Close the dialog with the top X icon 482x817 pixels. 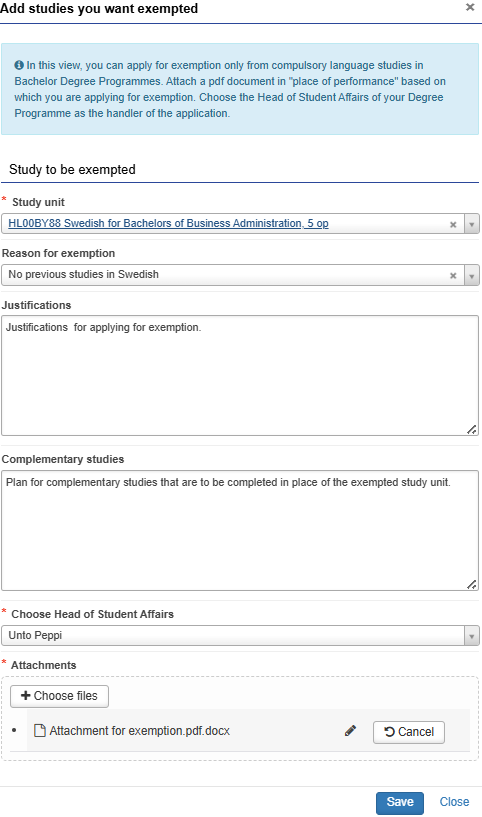(470, 7)
